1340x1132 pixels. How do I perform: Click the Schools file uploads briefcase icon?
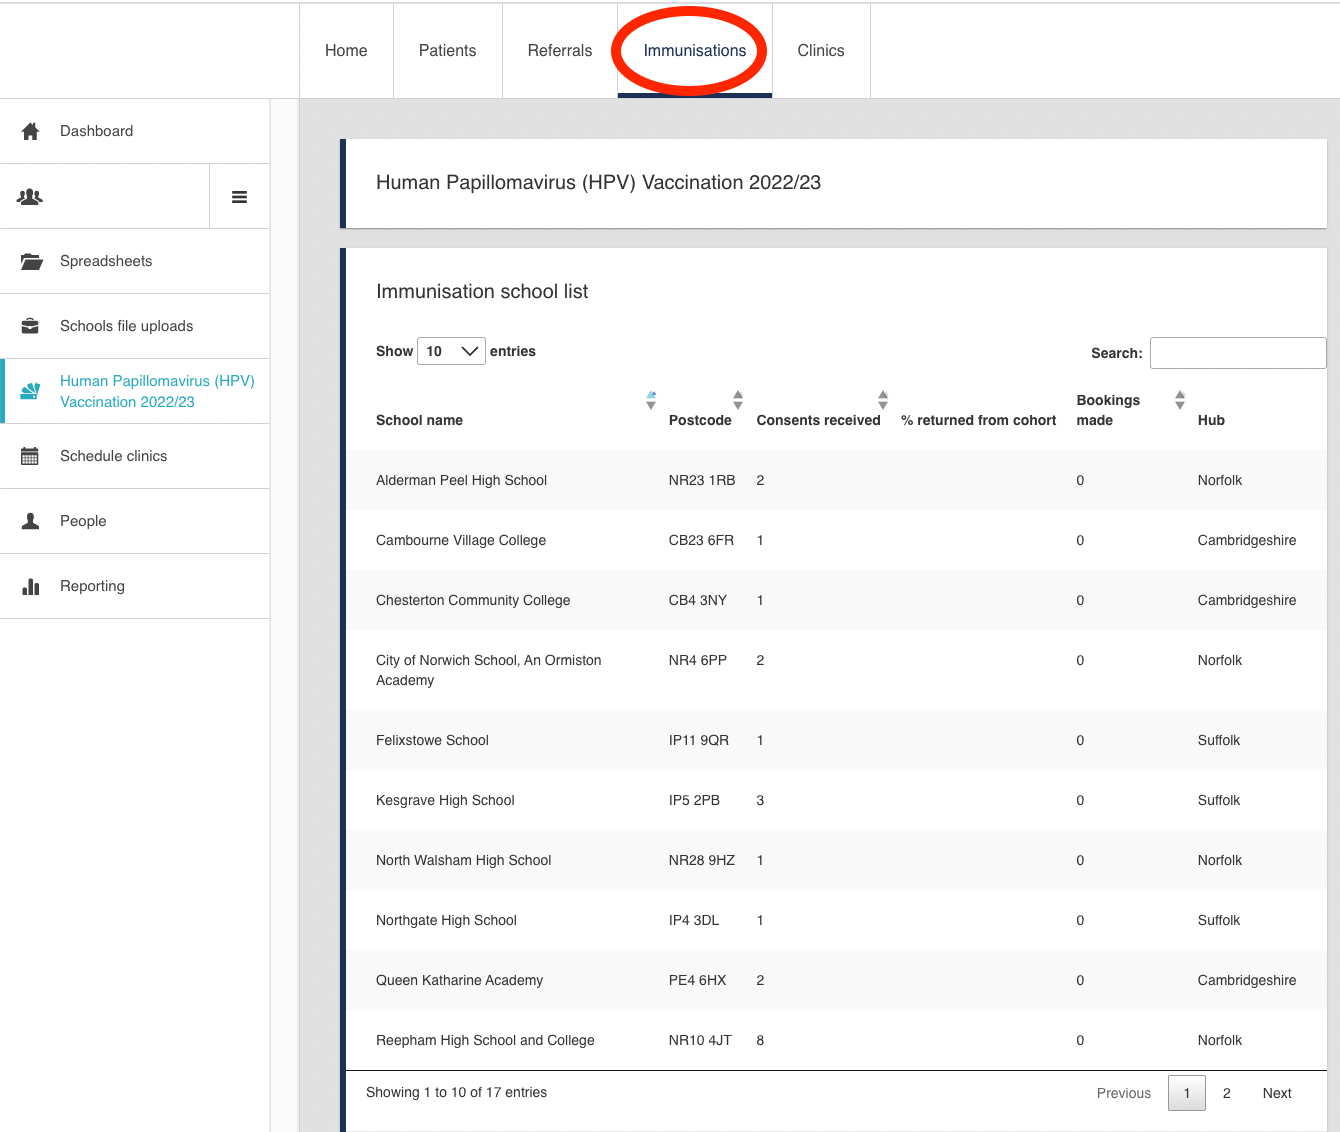pos(30,326)
